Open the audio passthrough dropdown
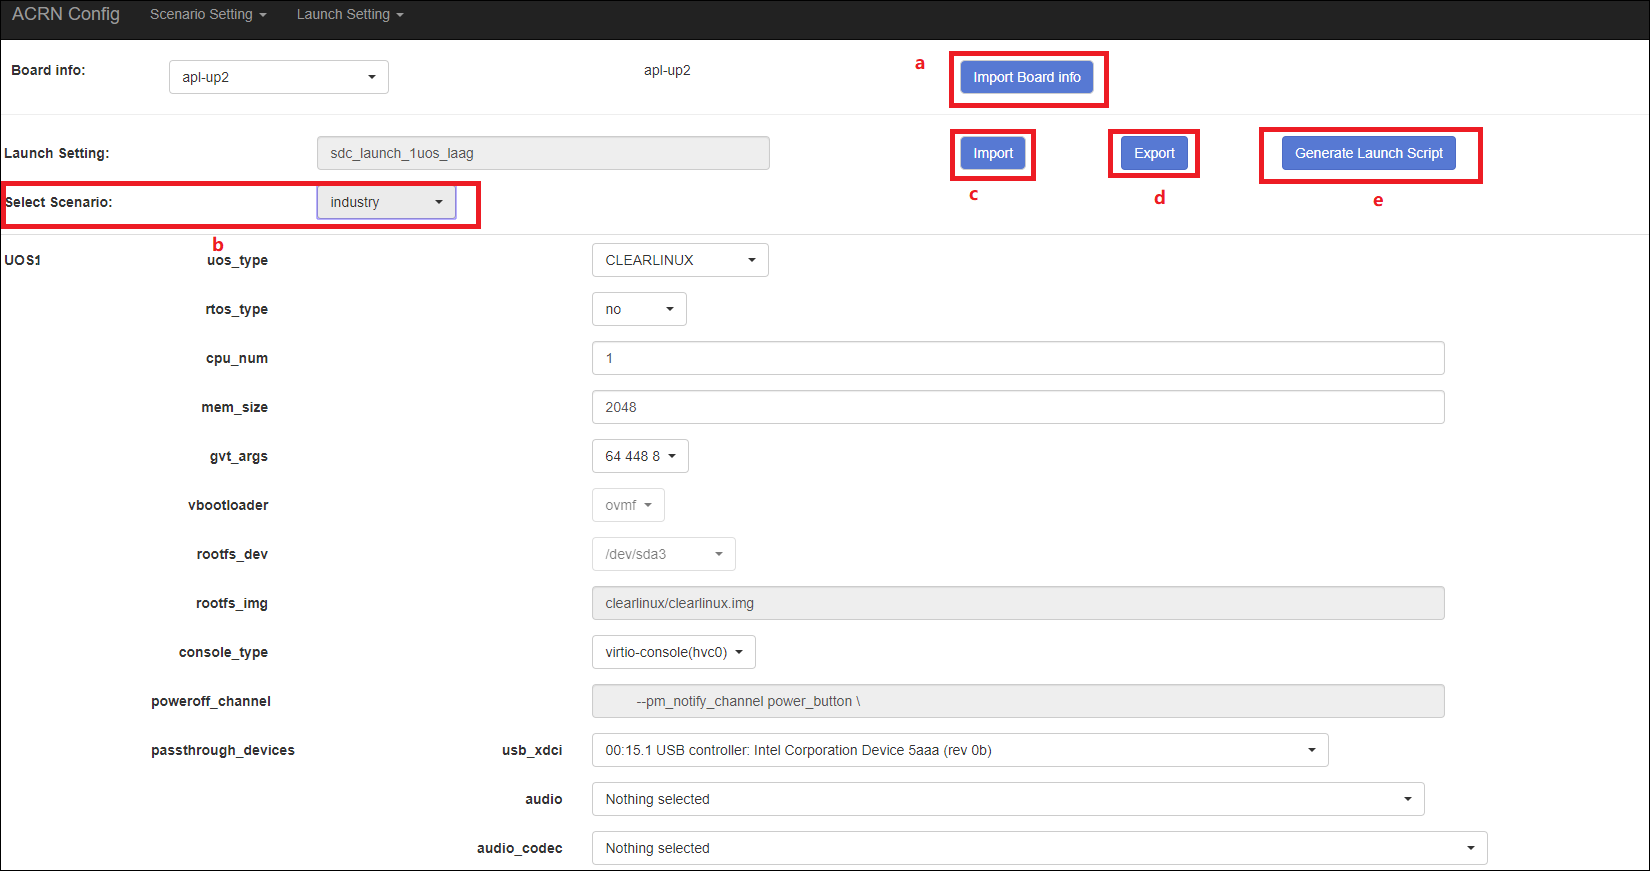Image resolution: width=1650 pixels, height=871 pixels. pos(1007,799)
